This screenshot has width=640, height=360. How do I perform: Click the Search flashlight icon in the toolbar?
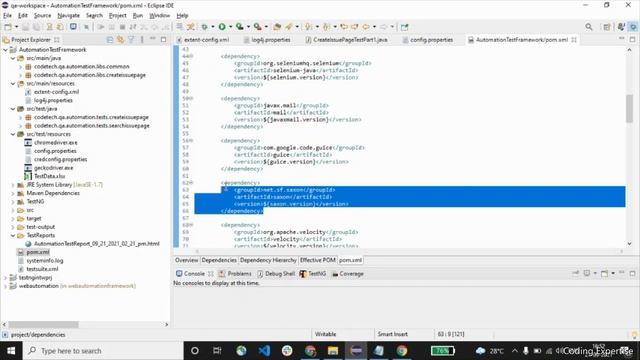pos(289,27)
